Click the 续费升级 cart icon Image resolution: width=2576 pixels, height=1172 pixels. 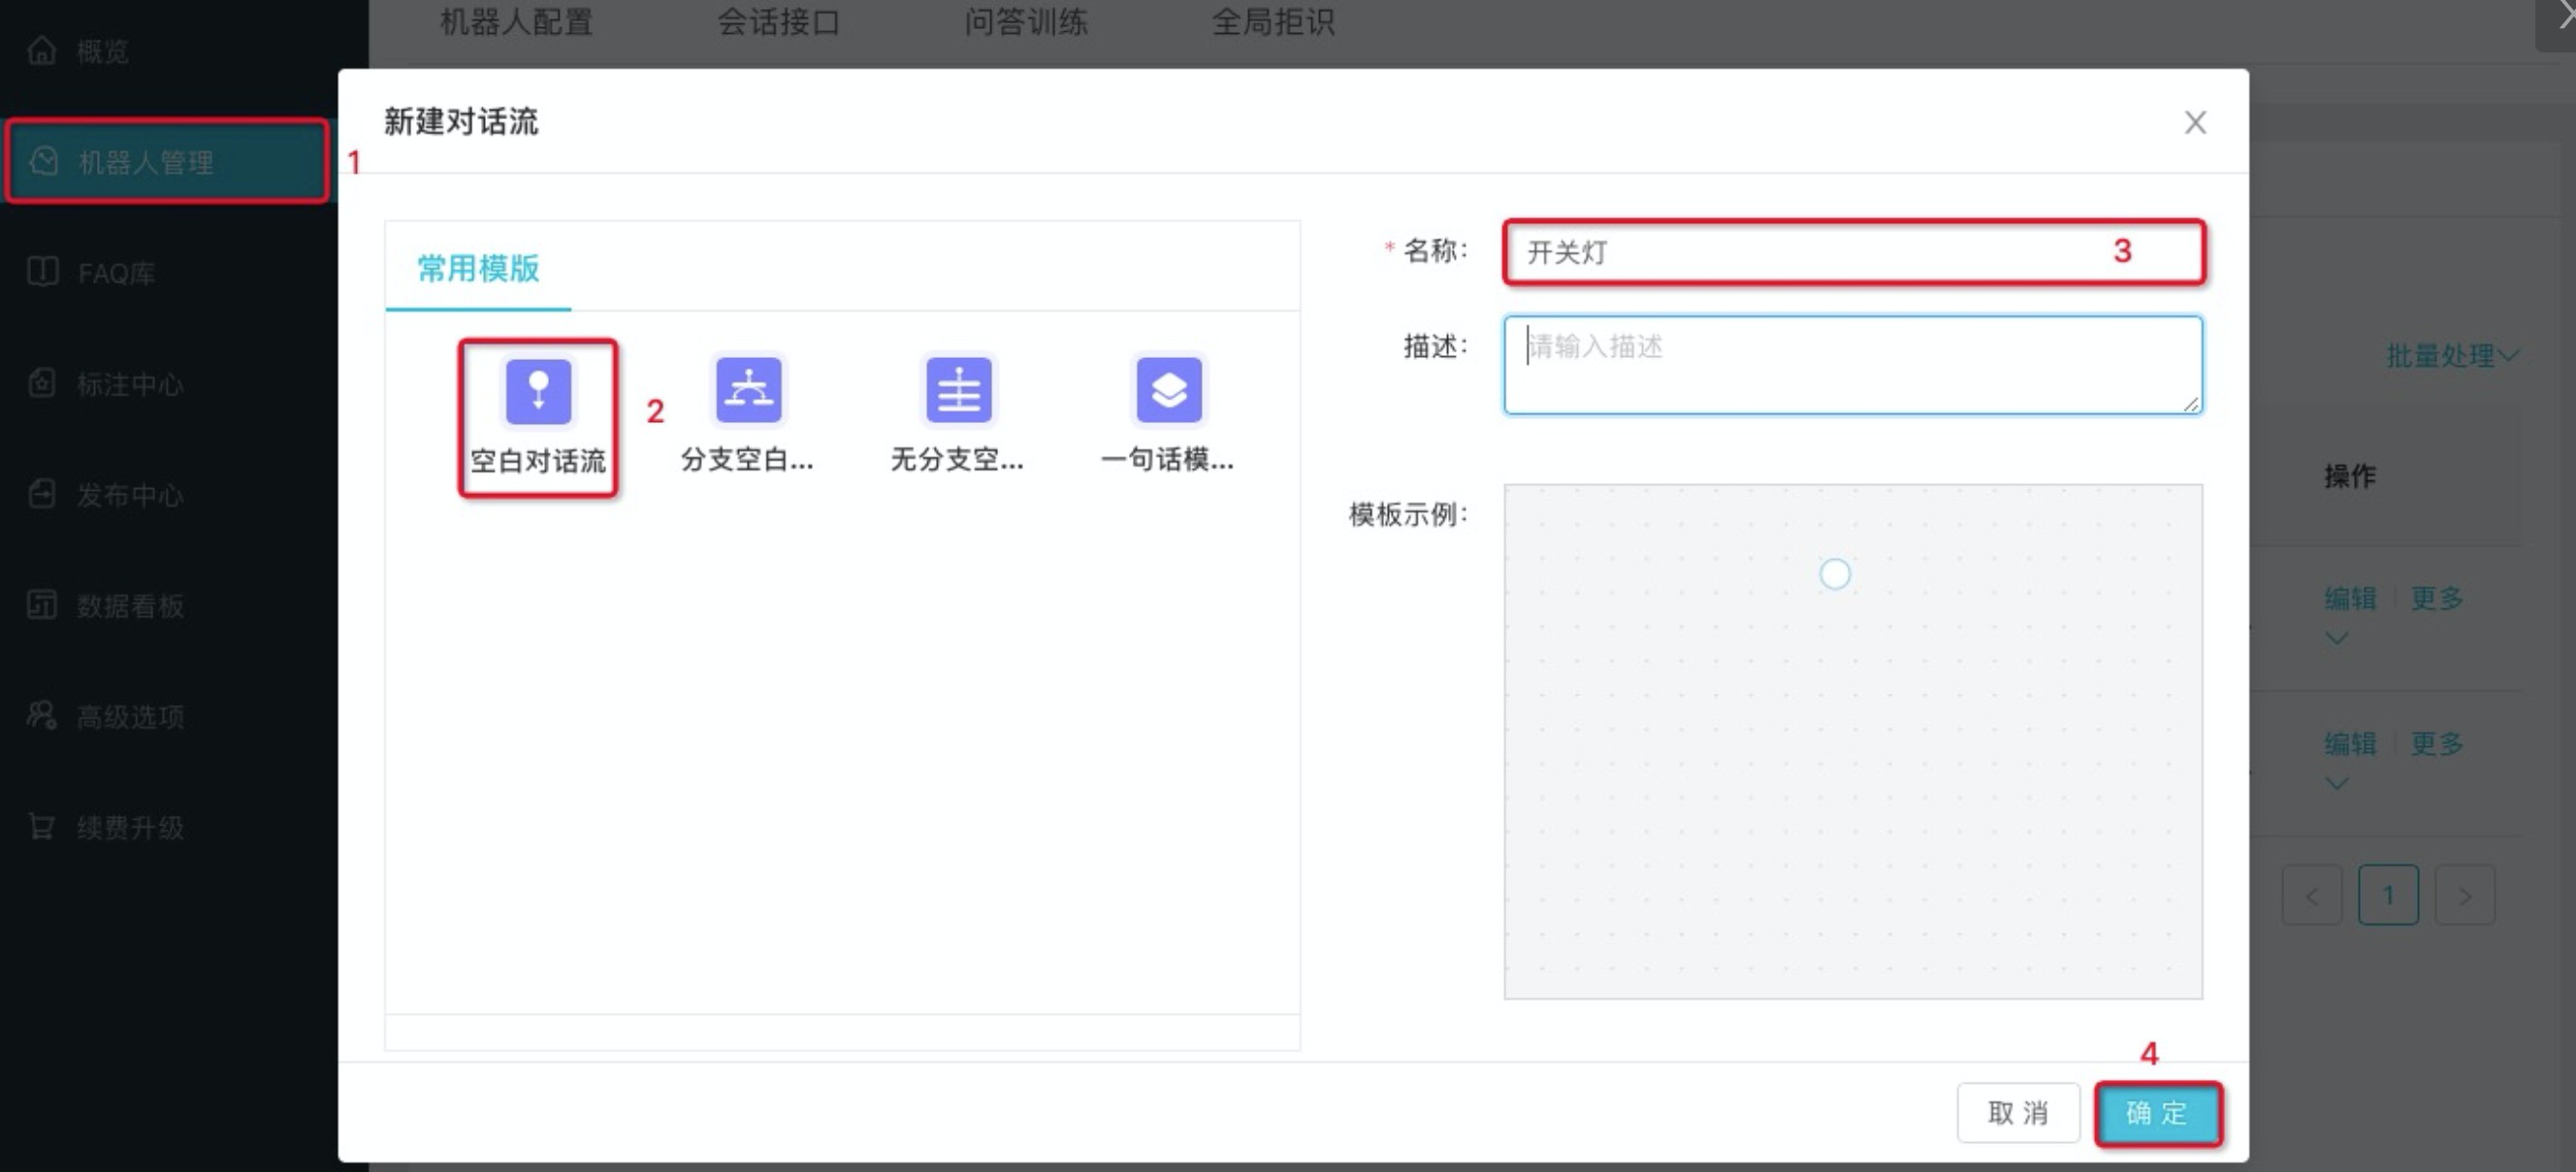[x=42, y=827]
